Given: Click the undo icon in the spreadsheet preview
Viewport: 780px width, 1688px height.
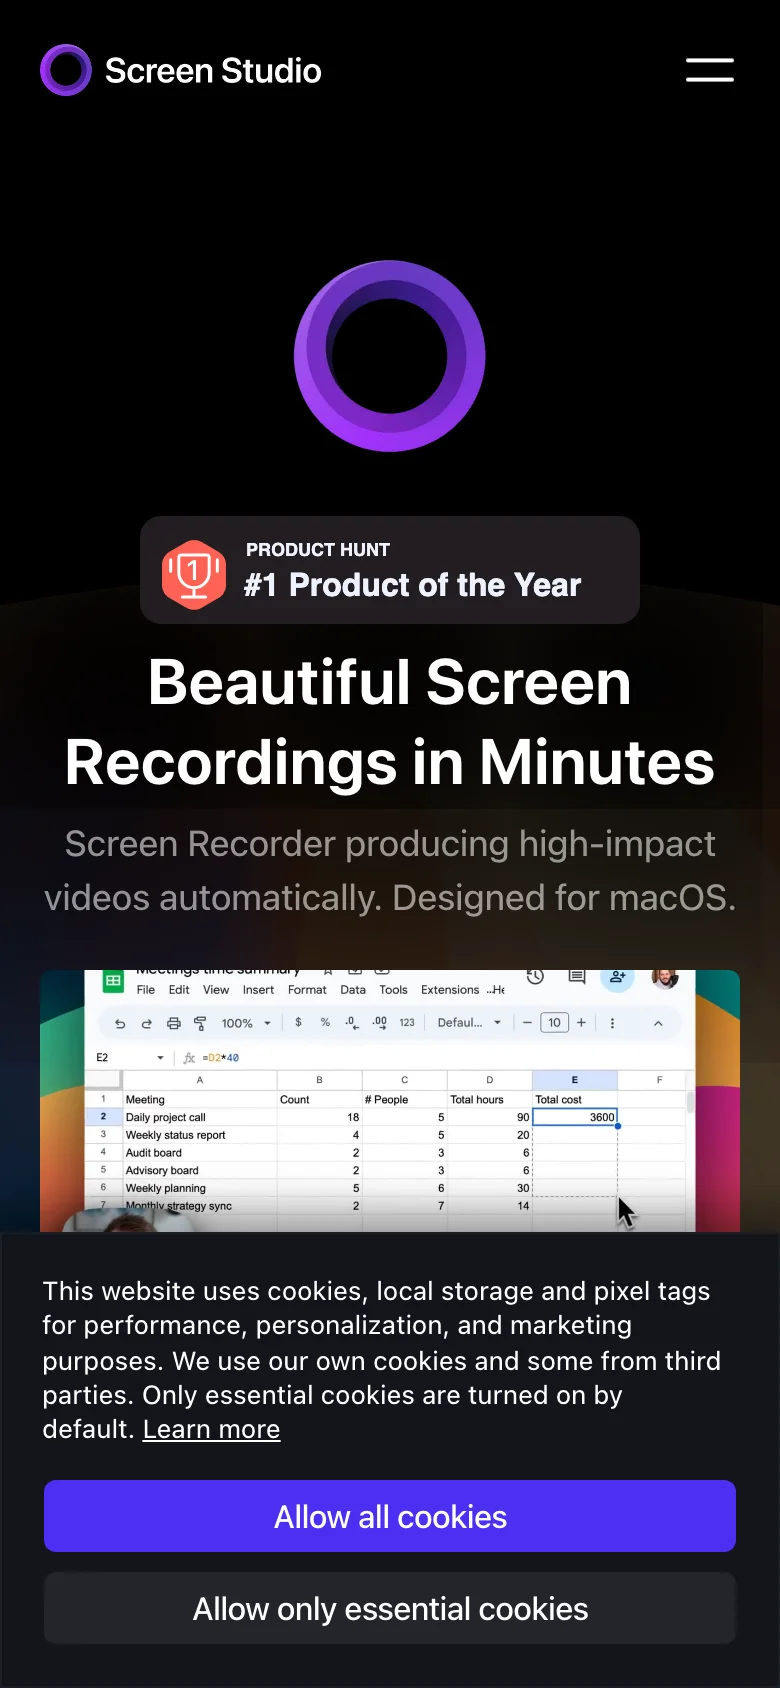Looking at the screenshot, I should [x=120, y=1023].
